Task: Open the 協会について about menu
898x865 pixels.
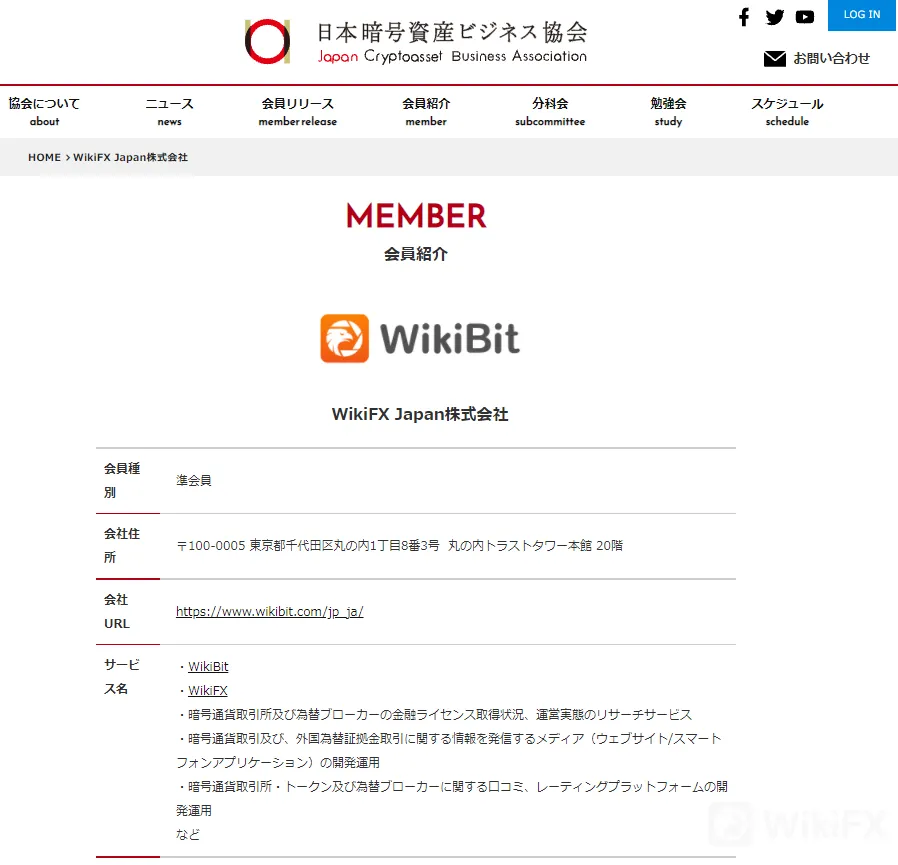Action: coord(44,112)
